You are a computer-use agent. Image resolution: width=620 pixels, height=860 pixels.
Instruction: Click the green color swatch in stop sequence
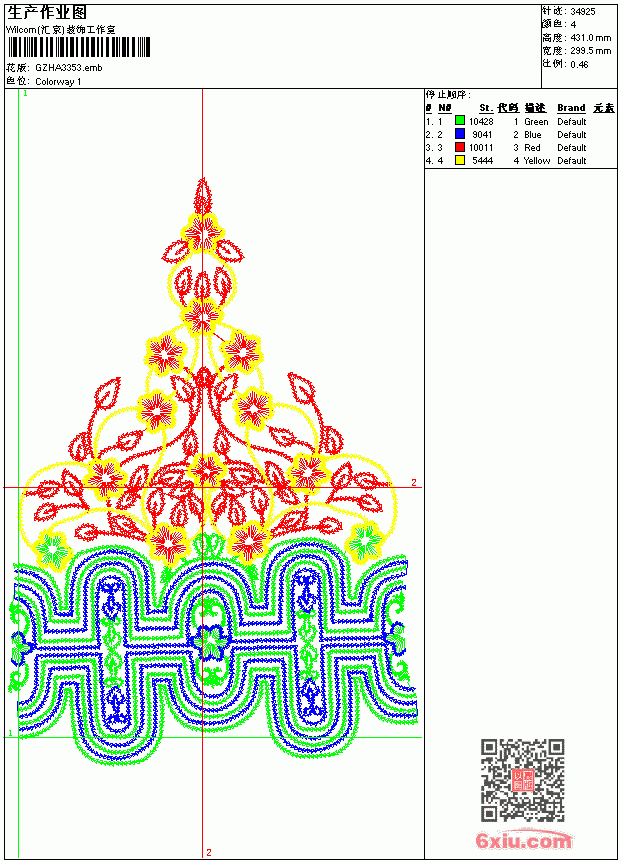460,121
